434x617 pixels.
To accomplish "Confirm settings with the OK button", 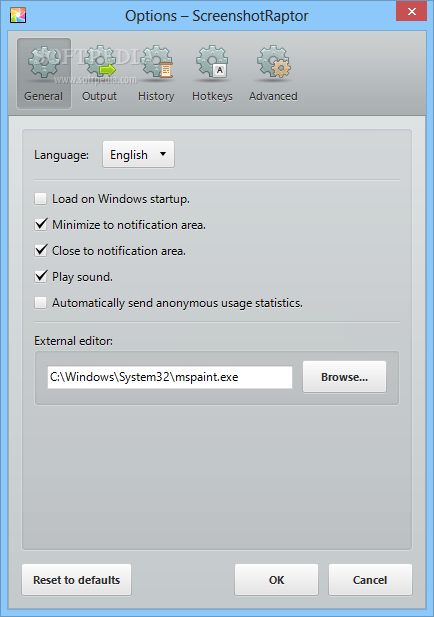I will click(x=276, y=580).
